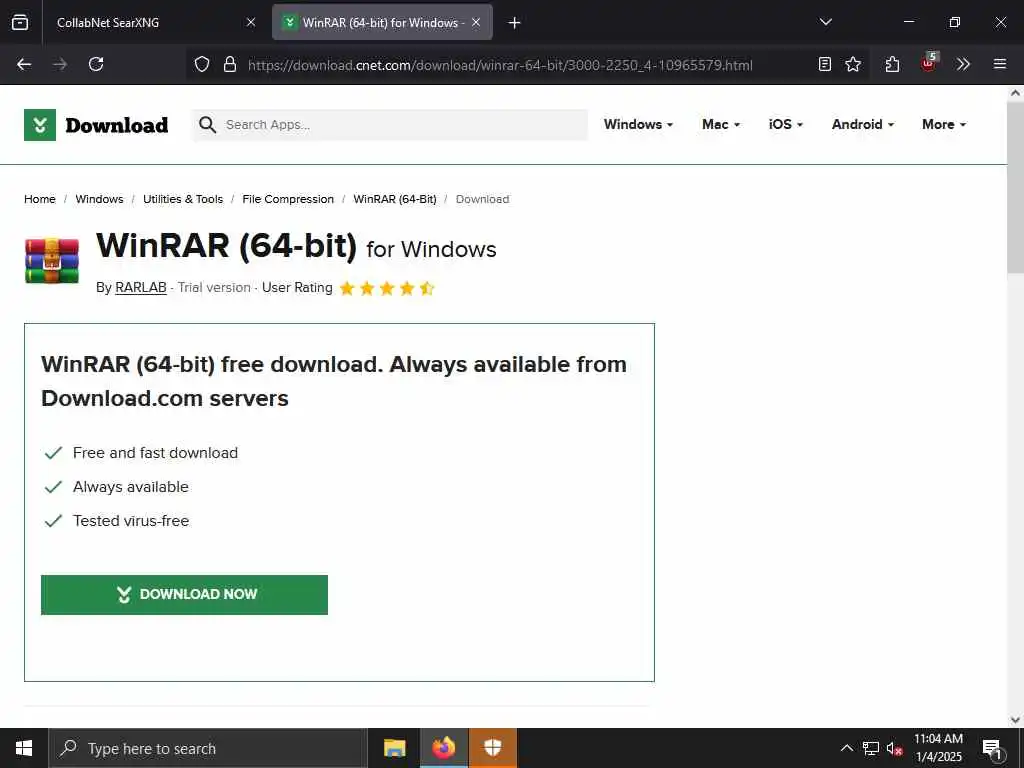Click the WinRAR (64-bit) page heading
The image size is (1024, 768).
point(227,246)
